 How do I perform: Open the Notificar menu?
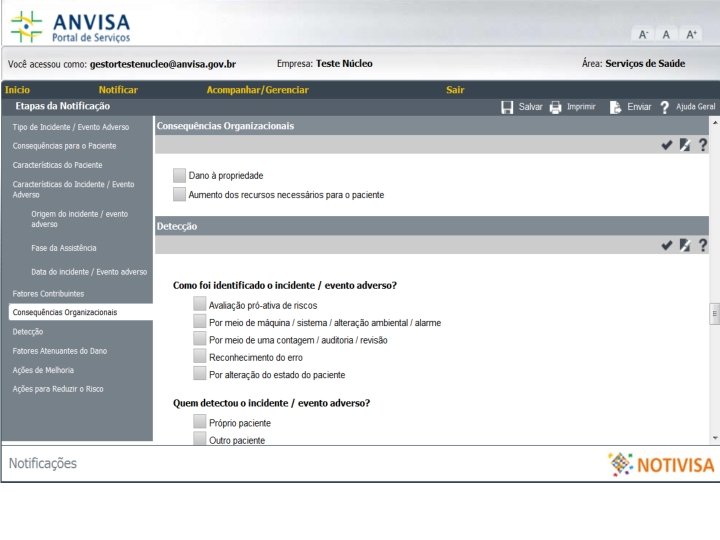click(x=118, y=90)
